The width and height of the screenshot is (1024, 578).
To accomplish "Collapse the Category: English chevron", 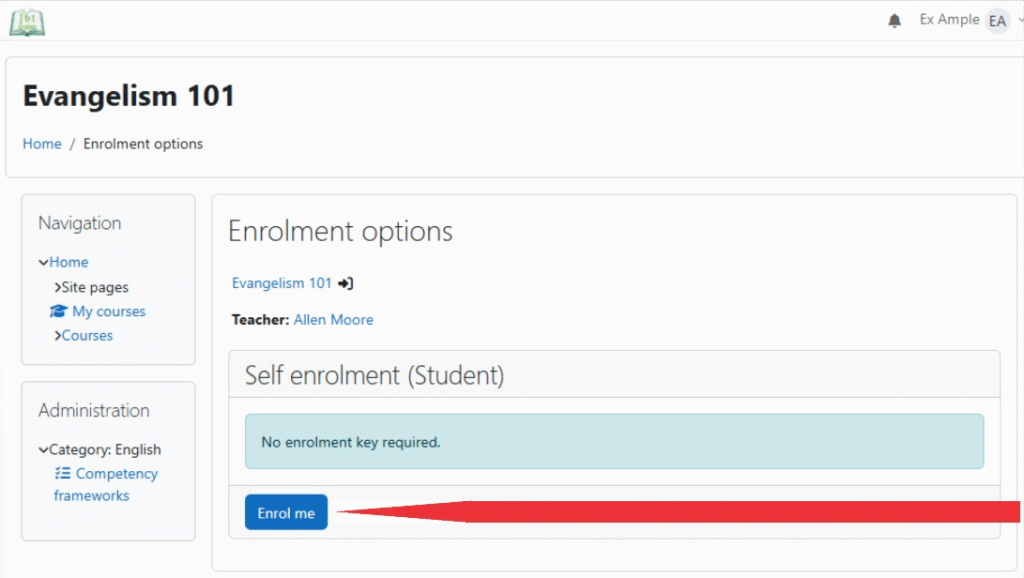I will (44, 450).
